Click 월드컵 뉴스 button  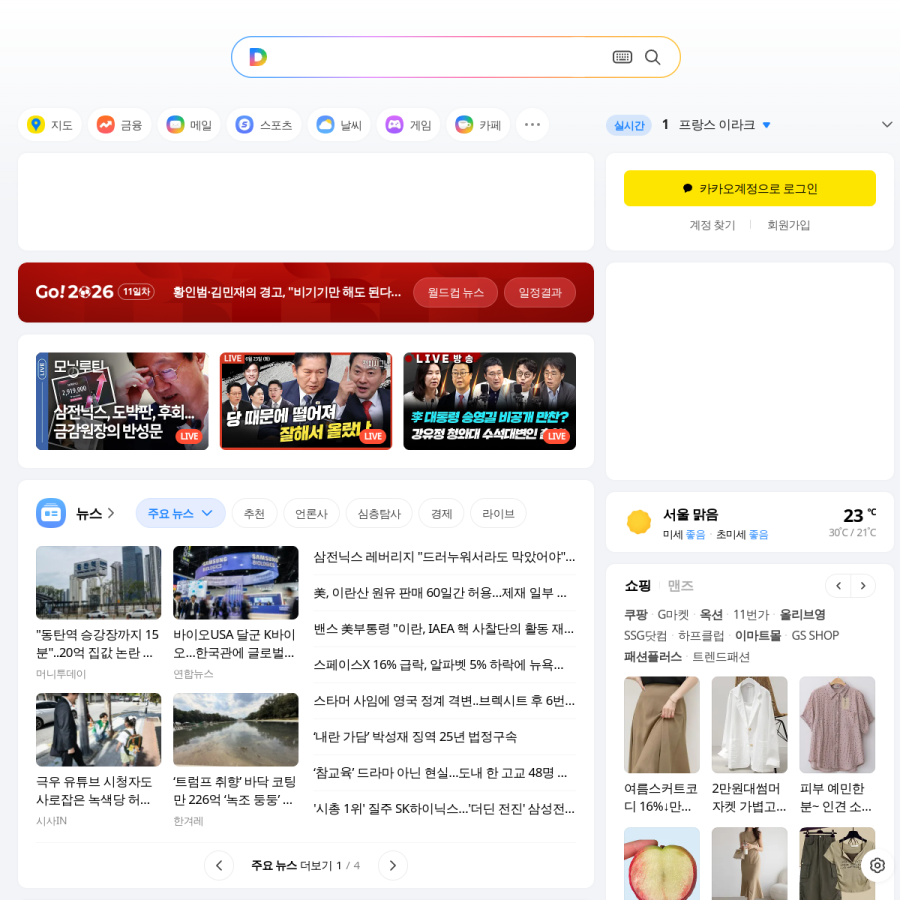[x=455, y=292]
